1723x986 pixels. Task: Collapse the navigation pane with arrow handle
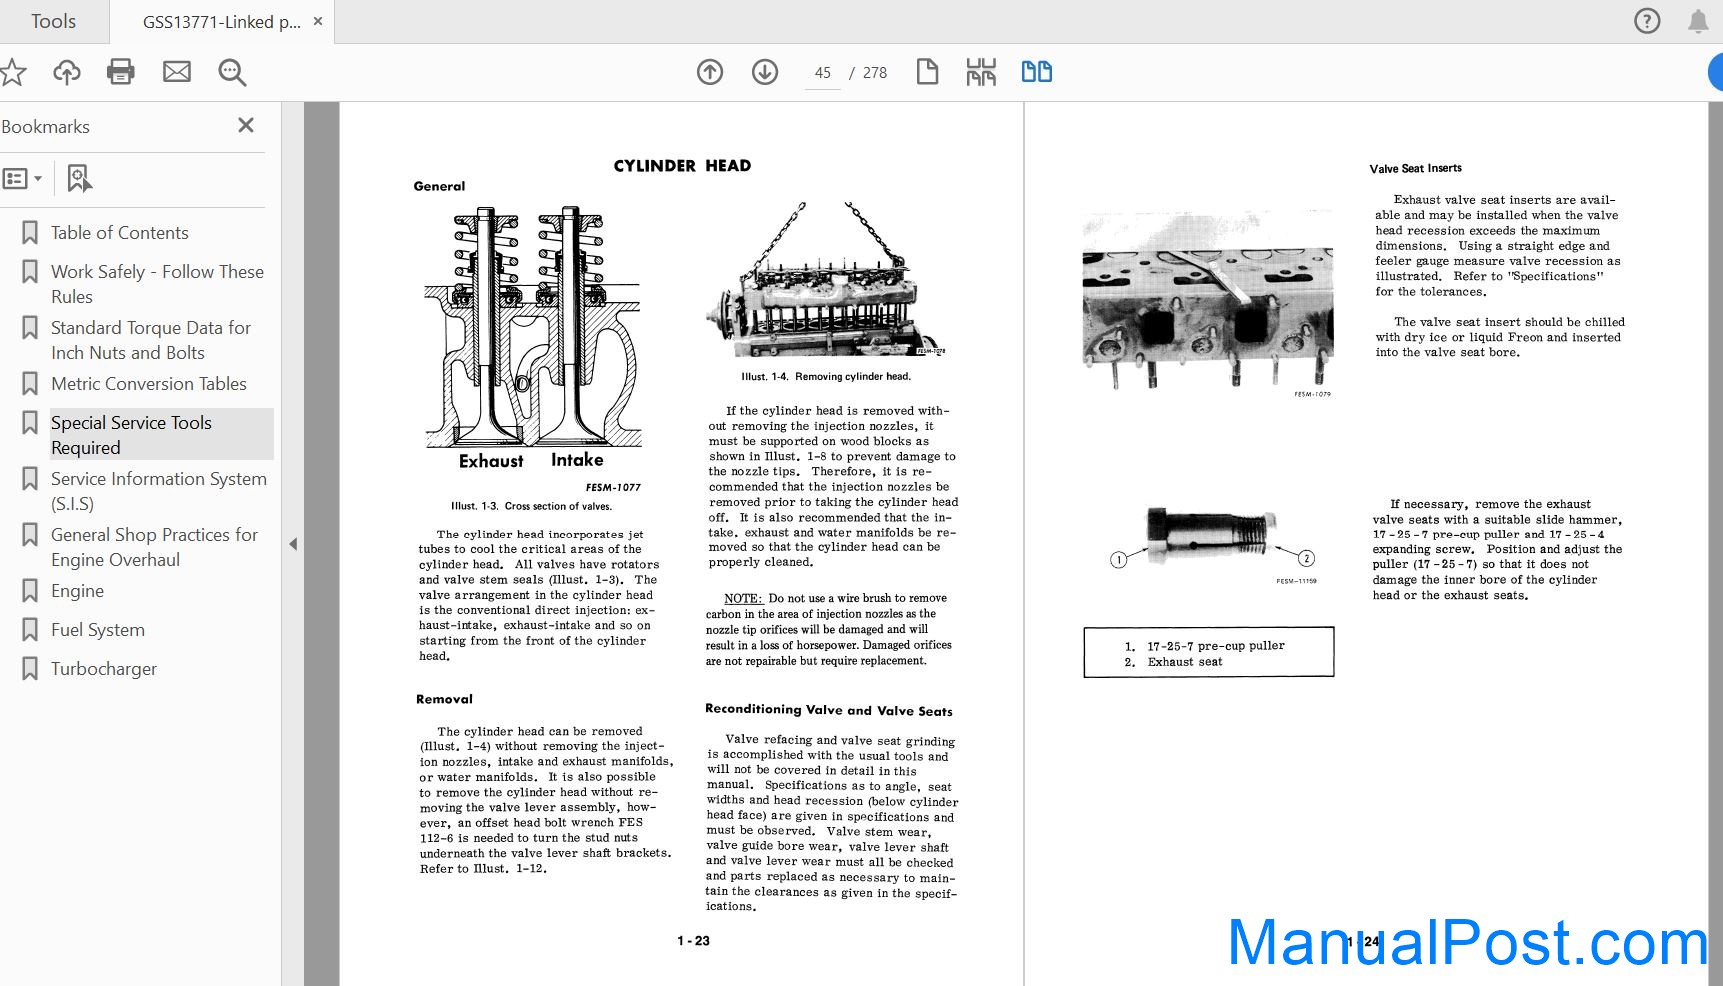pos(293,544)
